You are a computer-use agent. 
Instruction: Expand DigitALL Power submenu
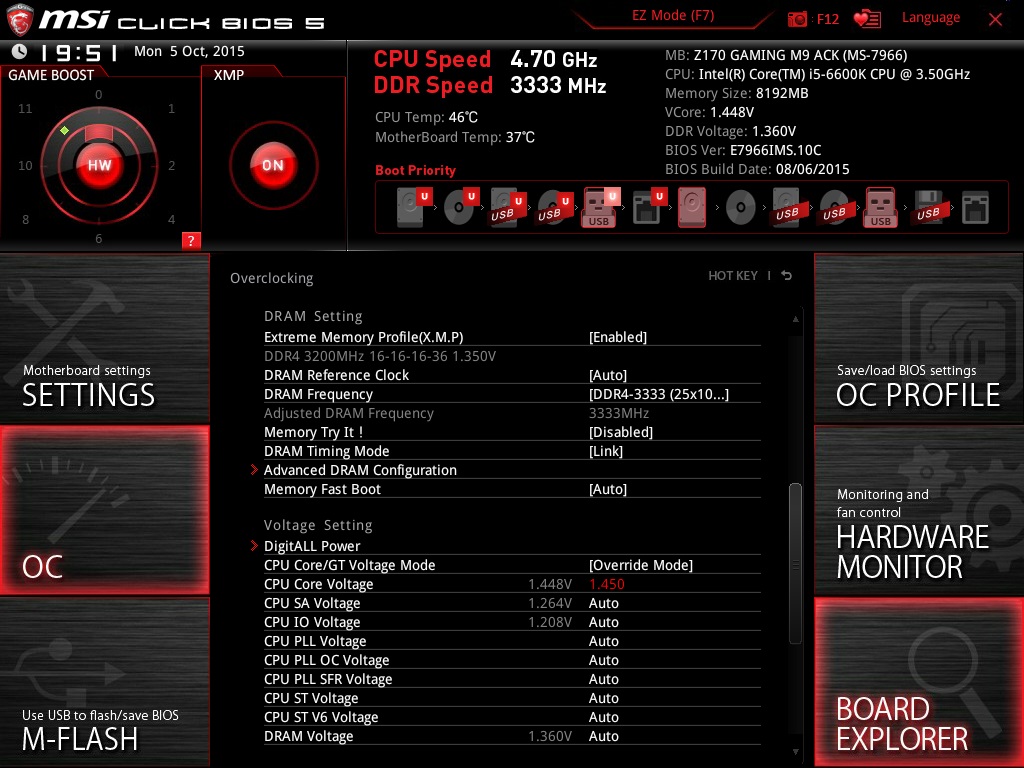(x=312, y=546)
